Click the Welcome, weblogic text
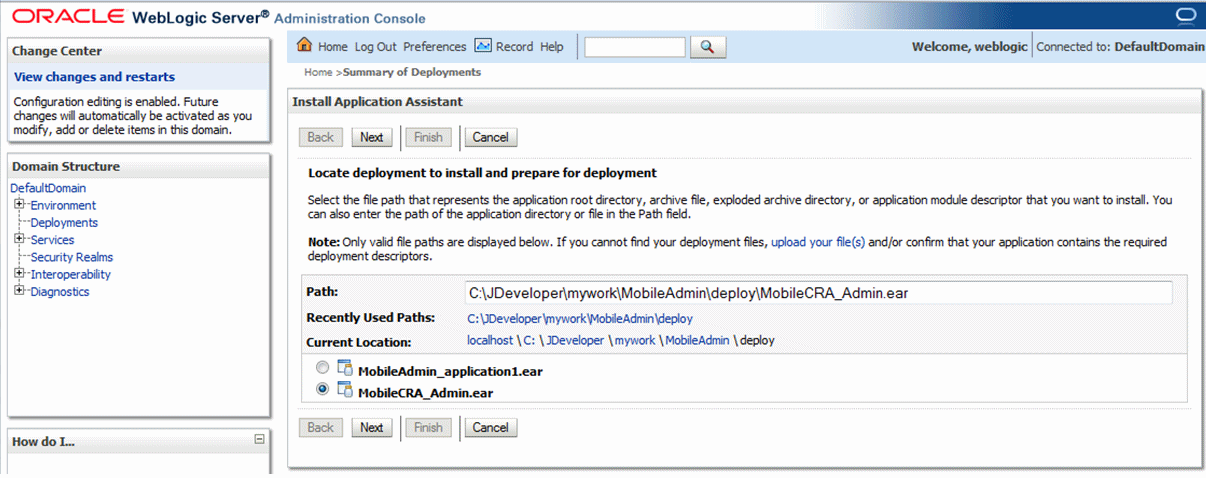Screen dimensions: 1206x478 coord(969,47)
